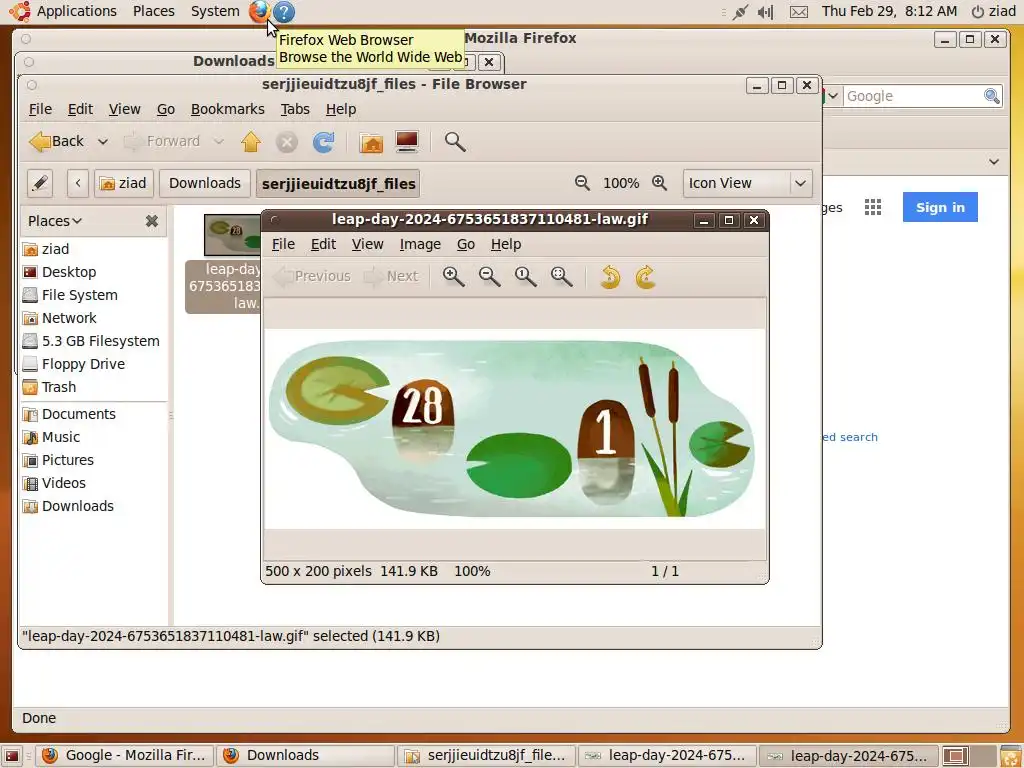Viewport: 1024px width, 768px height.
Task: Zoom in on the image in the viewer
Action: pos(453,277)
